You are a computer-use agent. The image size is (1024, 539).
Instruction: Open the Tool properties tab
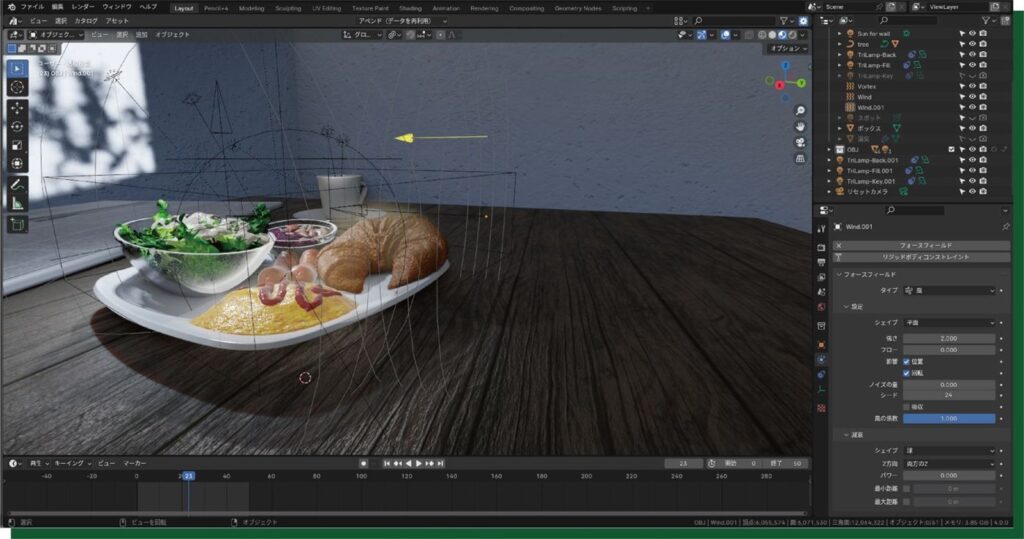point(822,229)
